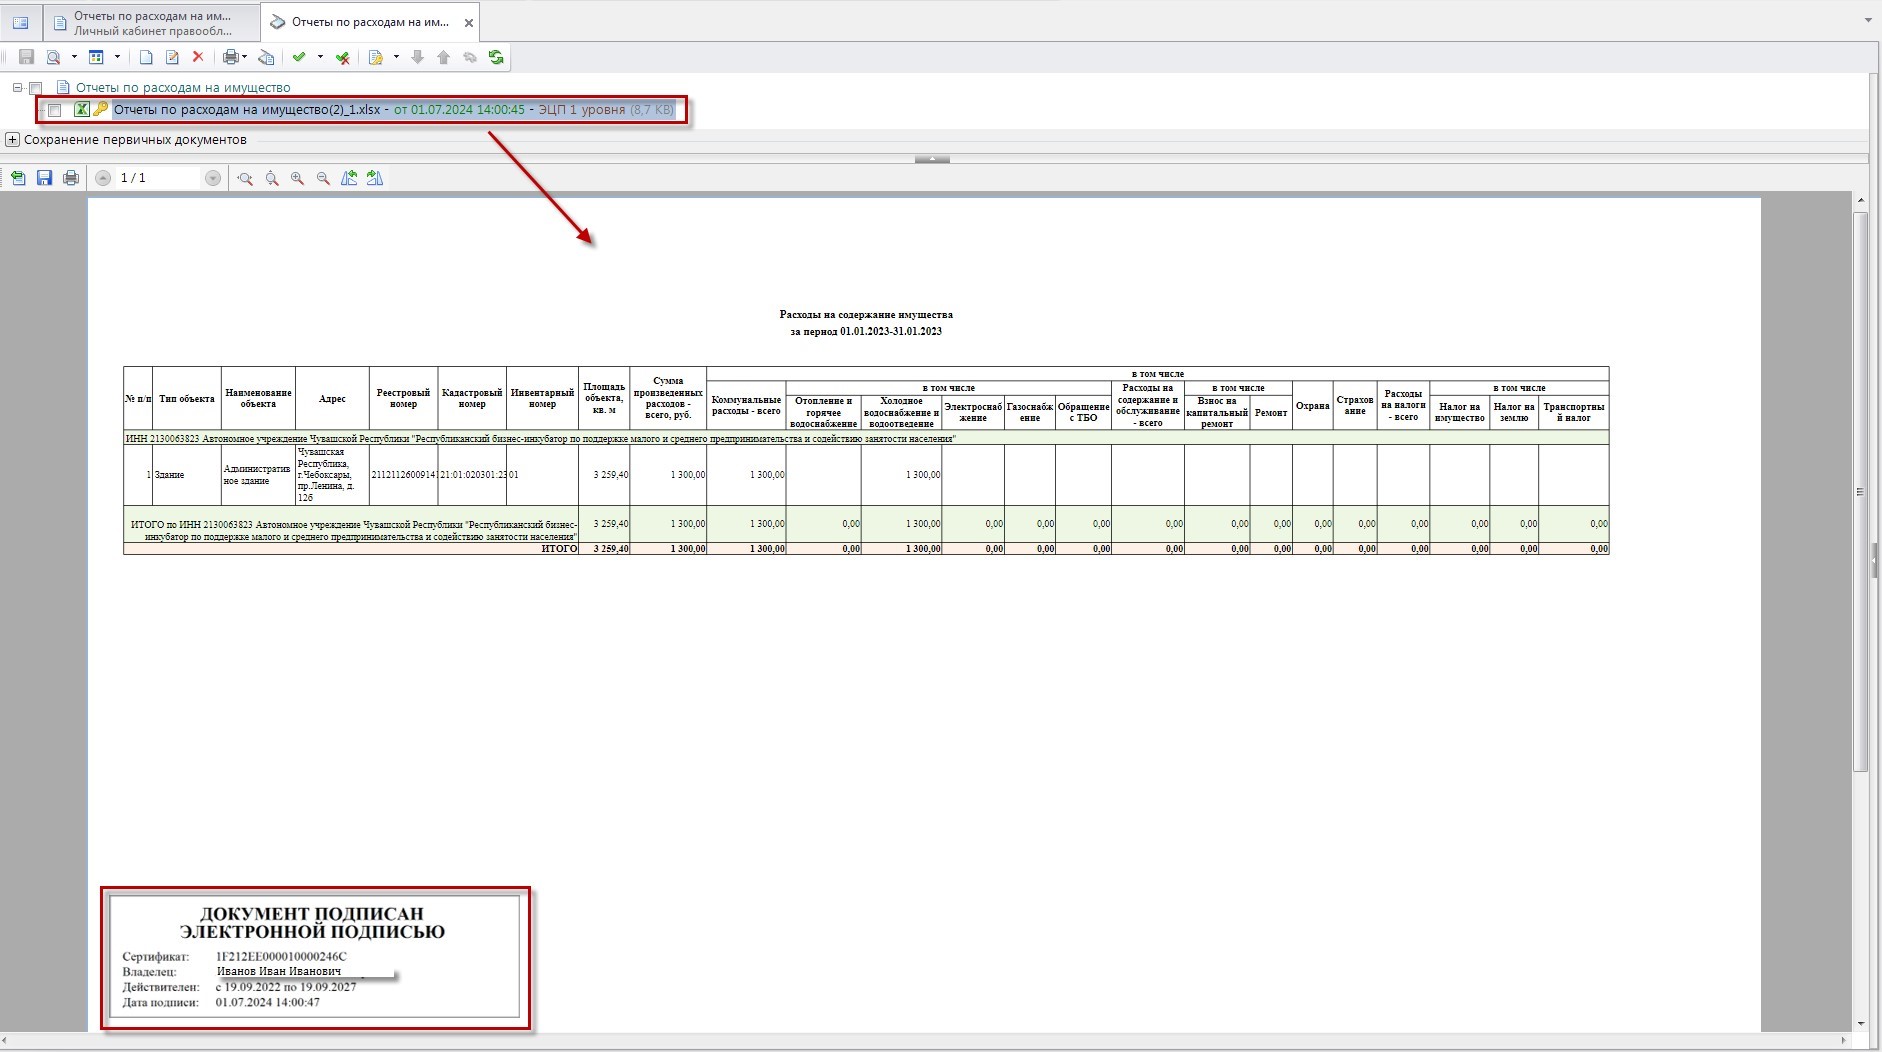Expand the preview magnifier dropdown arrow
Viewport: 1882px width, 1052px height.
pyautogui.click(x=74, y=58)
